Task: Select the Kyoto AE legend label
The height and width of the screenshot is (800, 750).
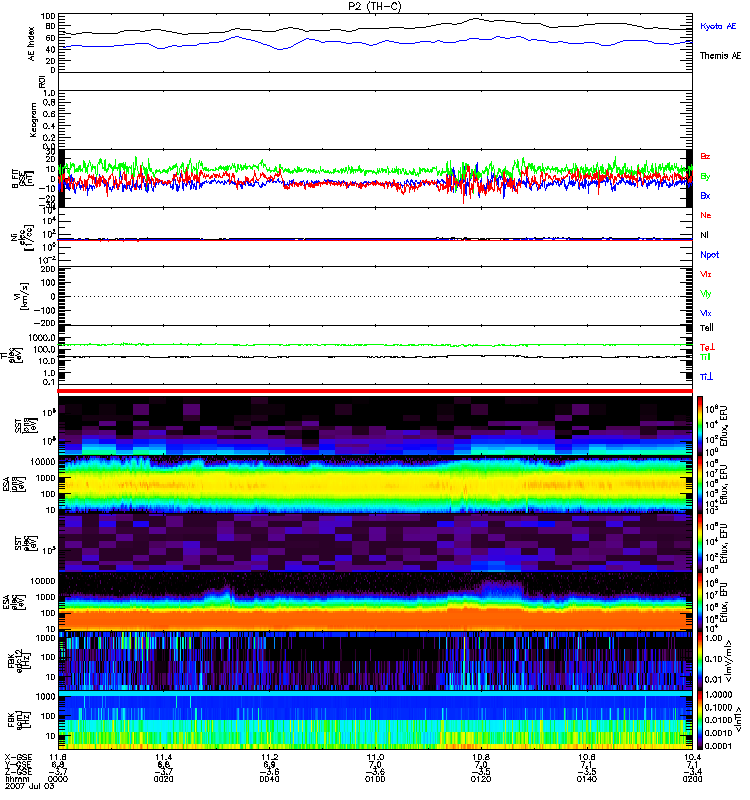Action: (x=718, y=26)
